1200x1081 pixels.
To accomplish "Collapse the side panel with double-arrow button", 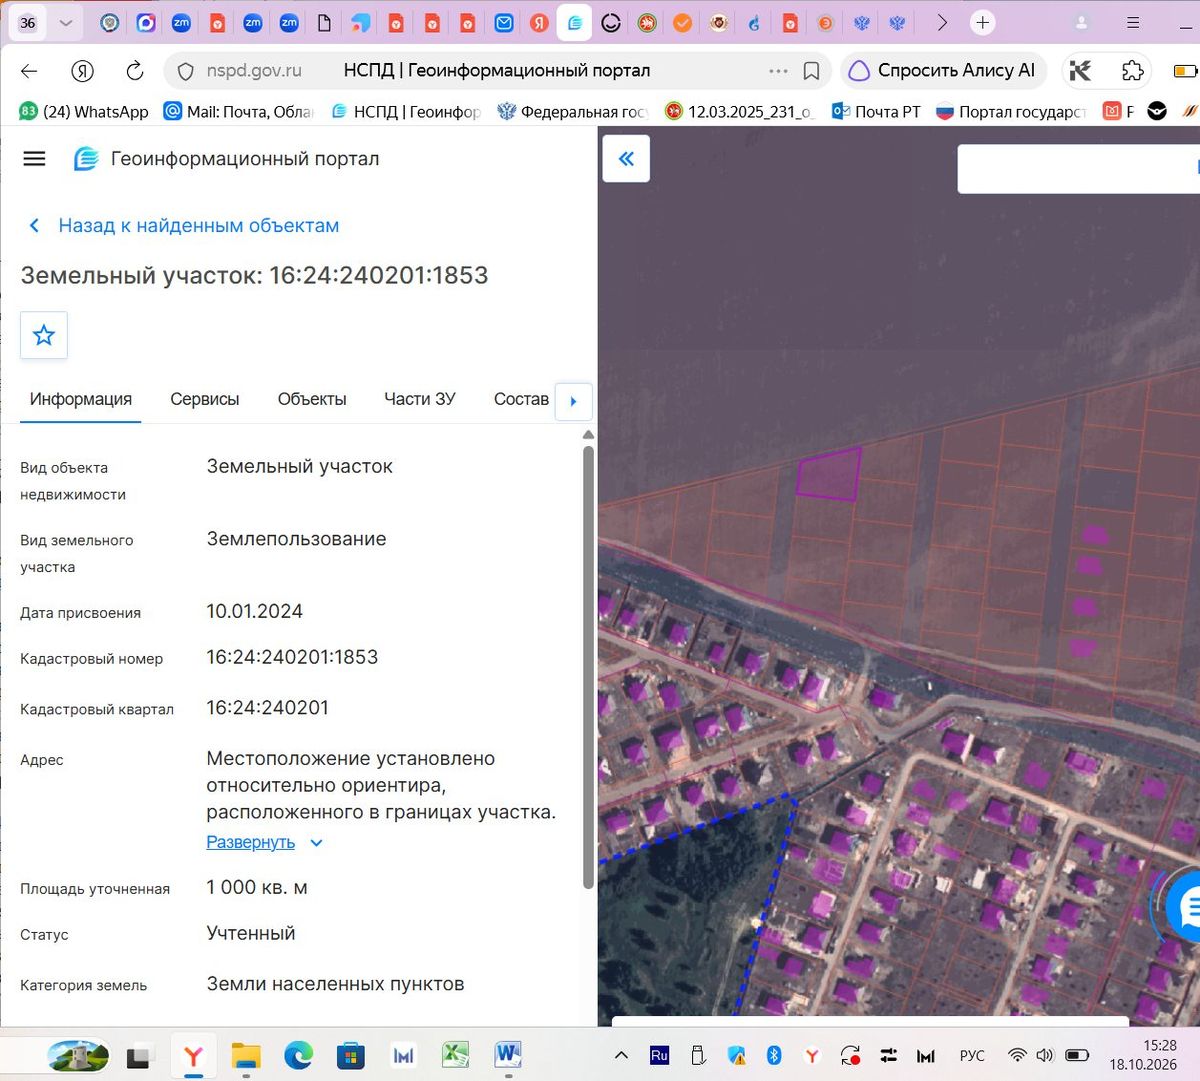I will (626, 158).
